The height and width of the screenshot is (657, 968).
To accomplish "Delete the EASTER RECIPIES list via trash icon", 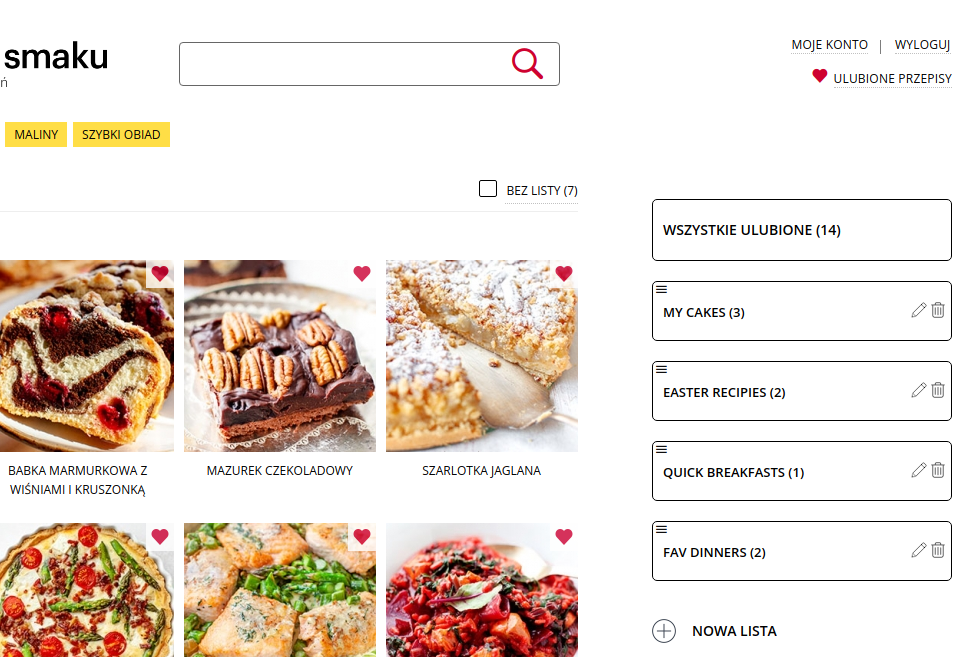I will [x=938, y=390].
